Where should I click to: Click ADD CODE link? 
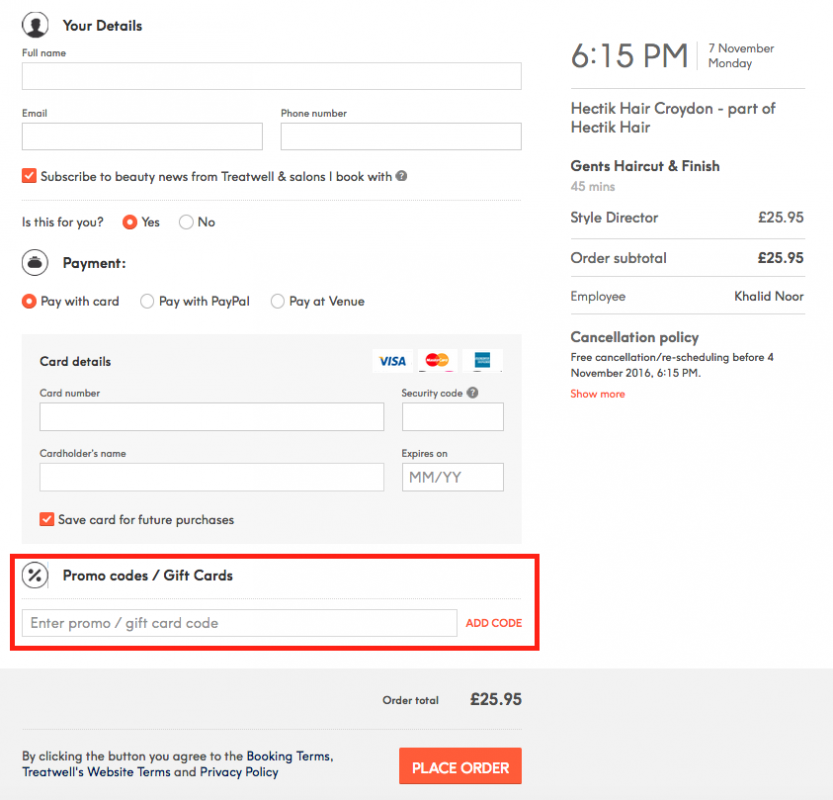(x=494, y=623)
